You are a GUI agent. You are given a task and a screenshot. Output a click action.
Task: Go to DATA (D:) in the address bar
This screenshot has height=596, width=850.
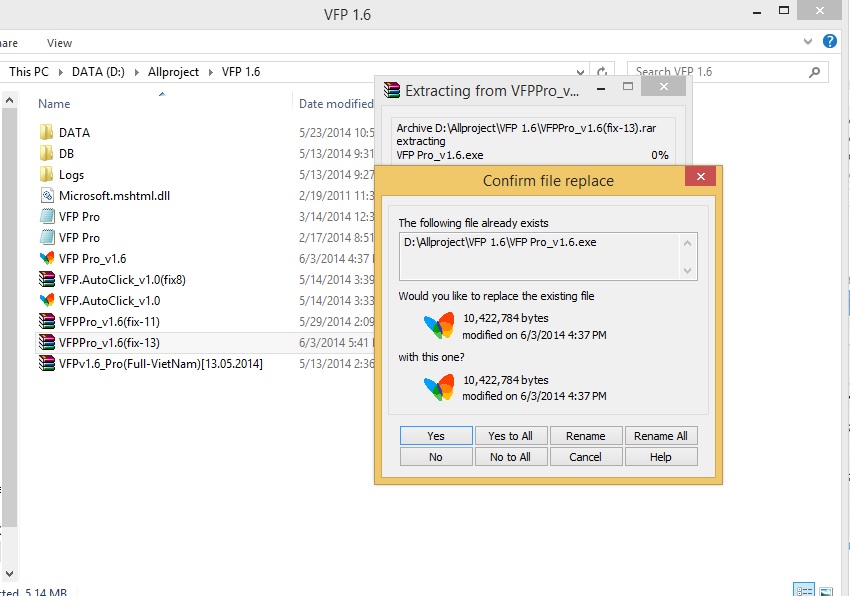point(98,72)
